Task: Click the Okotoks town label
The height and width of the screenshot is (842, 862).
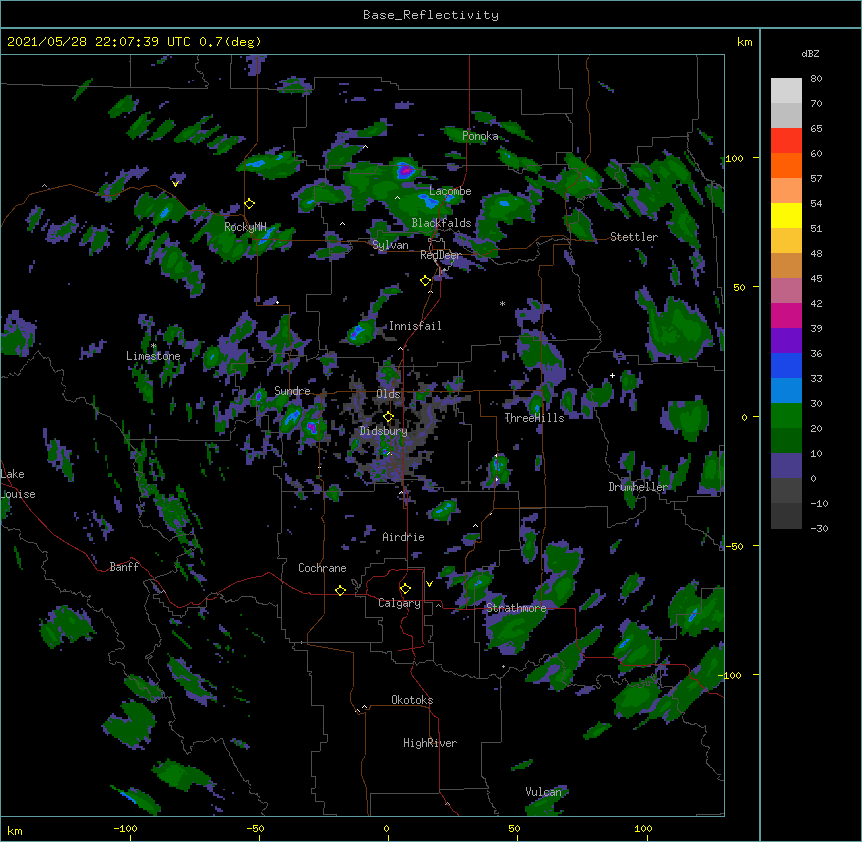Action: (x=412, y=700)
